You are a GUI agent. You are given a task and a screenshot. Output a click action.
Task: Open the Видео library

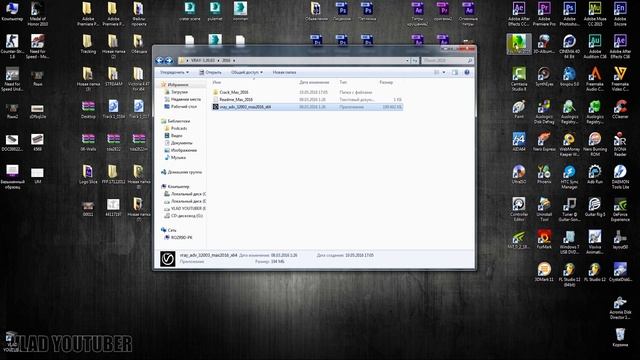click(x=176, y=136)
